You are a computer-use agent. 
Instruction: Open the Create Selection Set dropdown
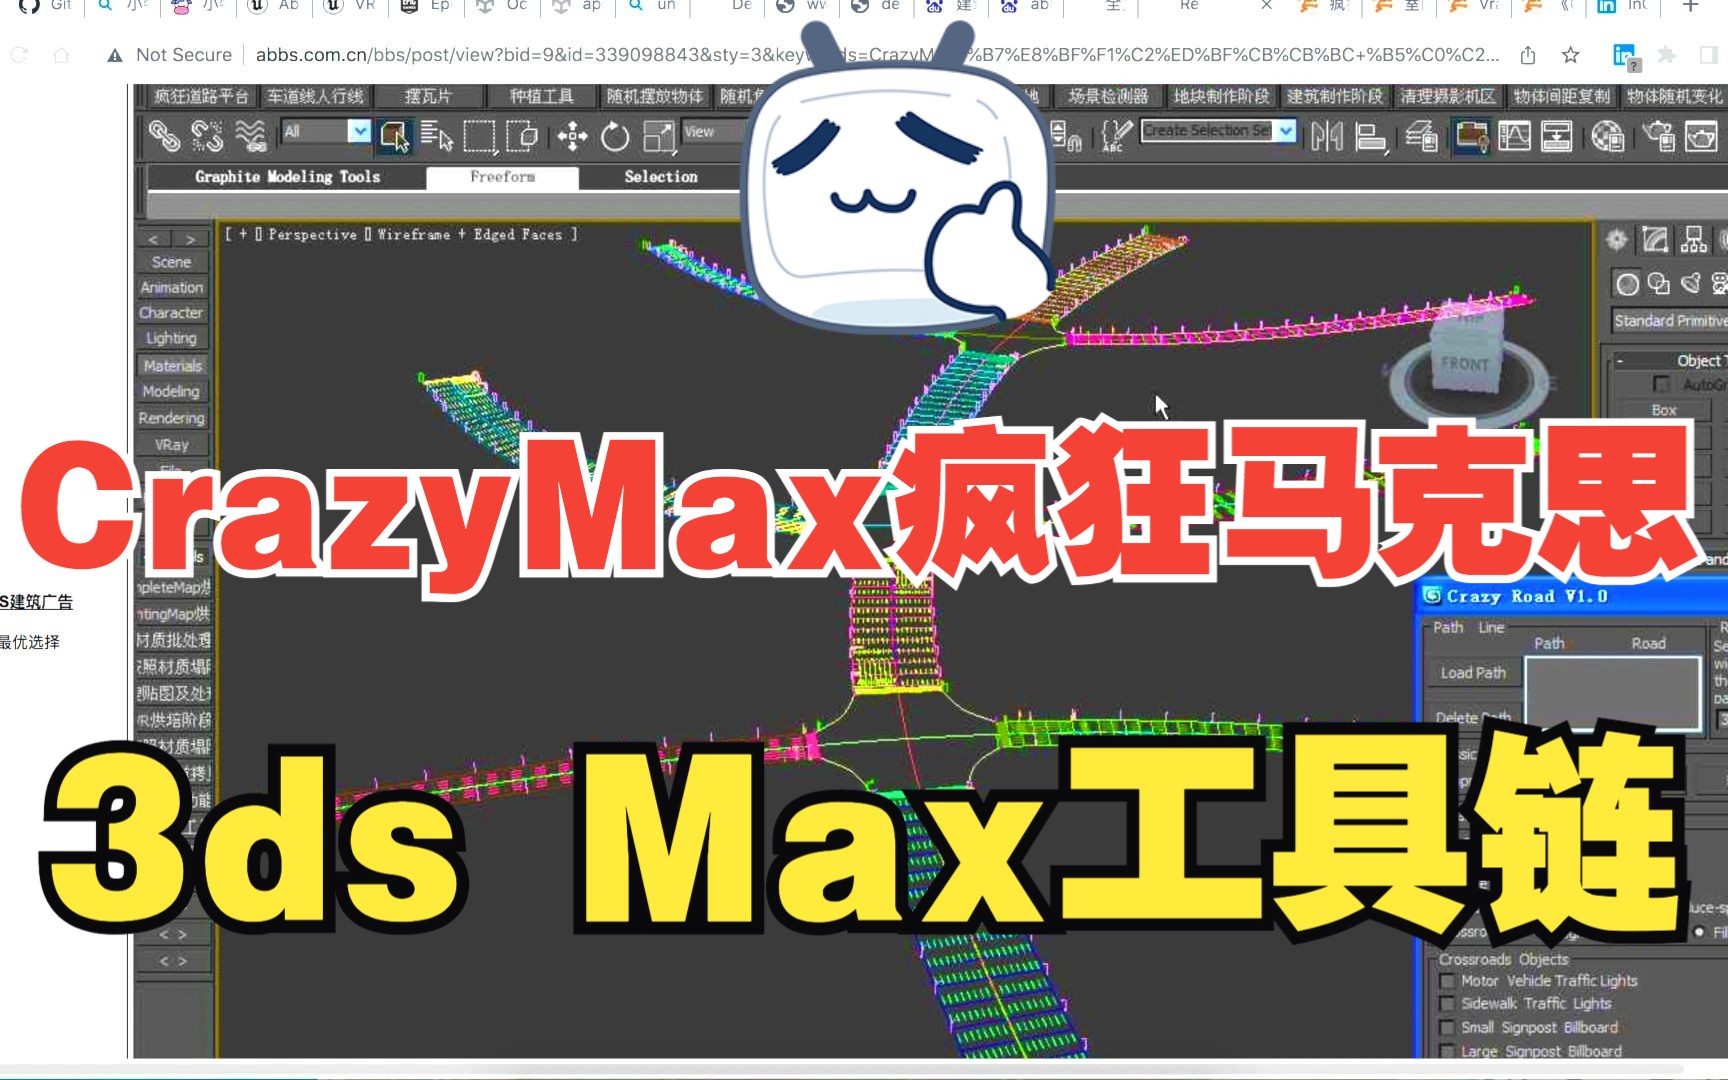(1219, 131)
